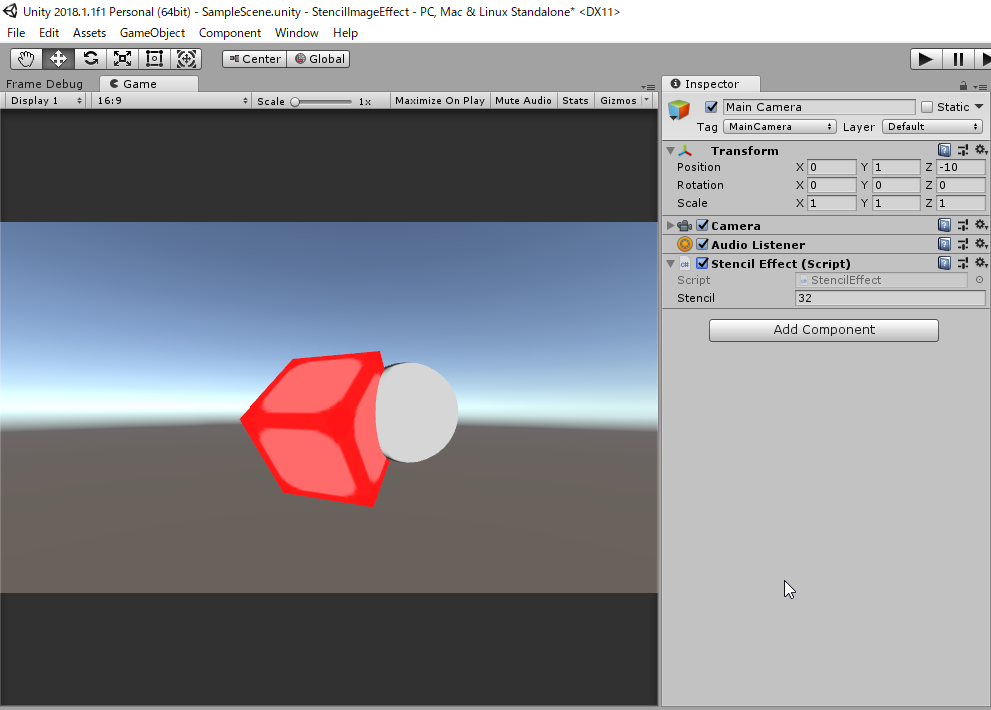Enable Mute Audio in the Game view

point(523,100)
